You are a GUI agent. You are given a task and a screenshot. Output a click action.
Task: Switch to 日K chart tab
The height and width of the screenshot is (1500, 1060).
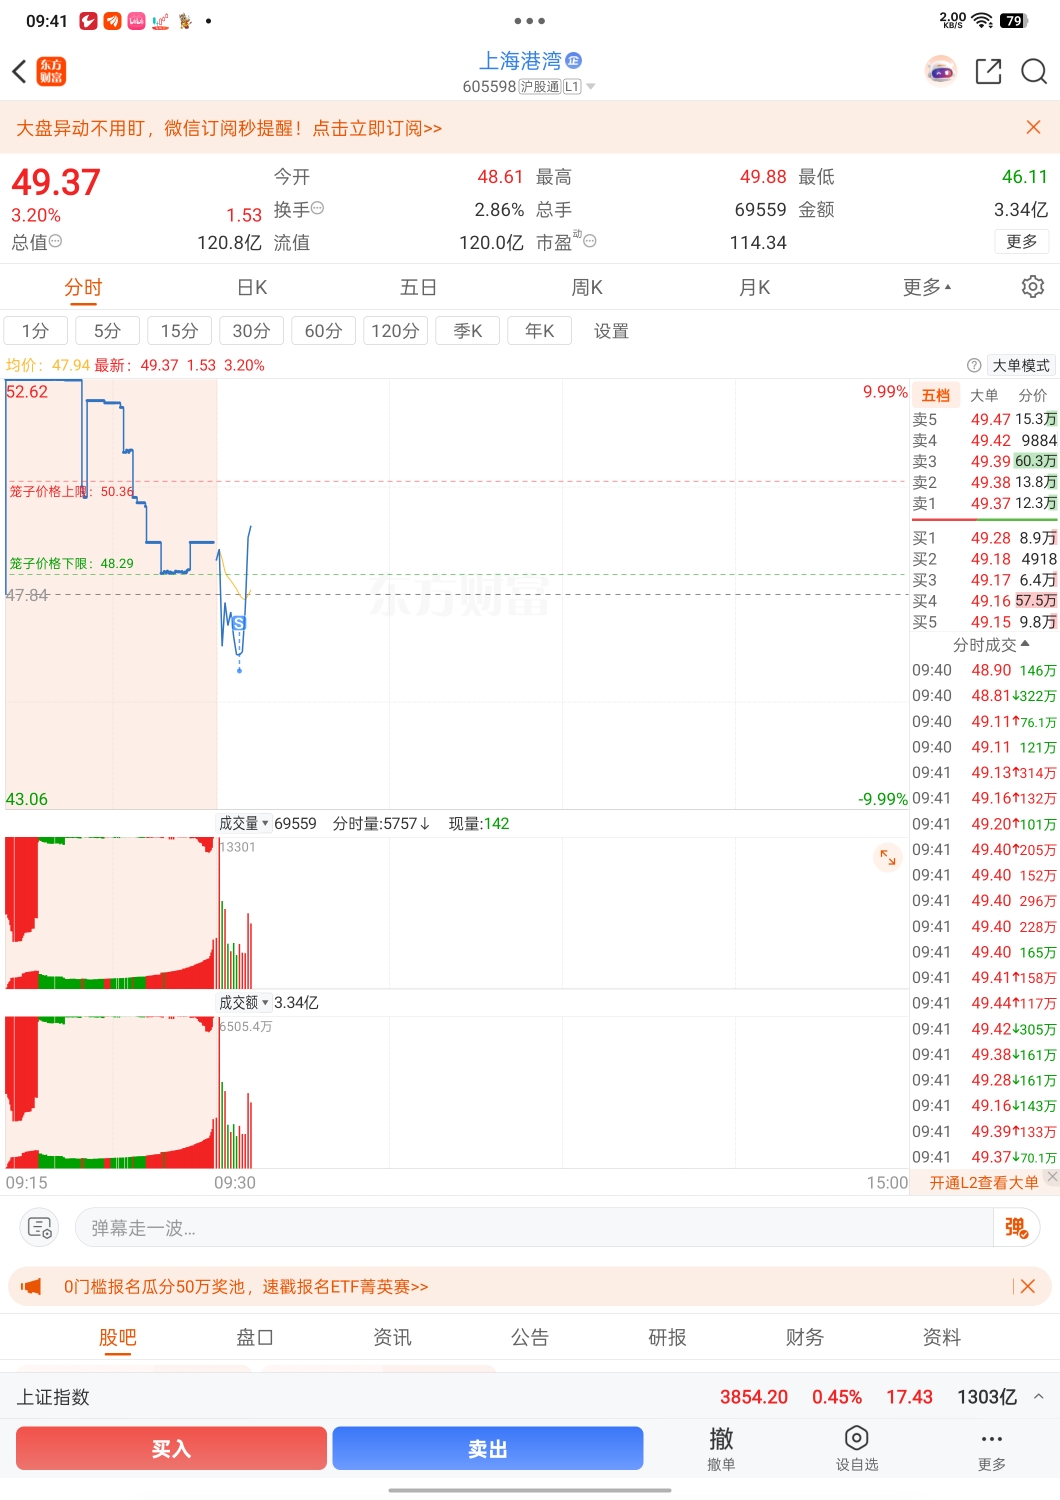coord(252,288)
